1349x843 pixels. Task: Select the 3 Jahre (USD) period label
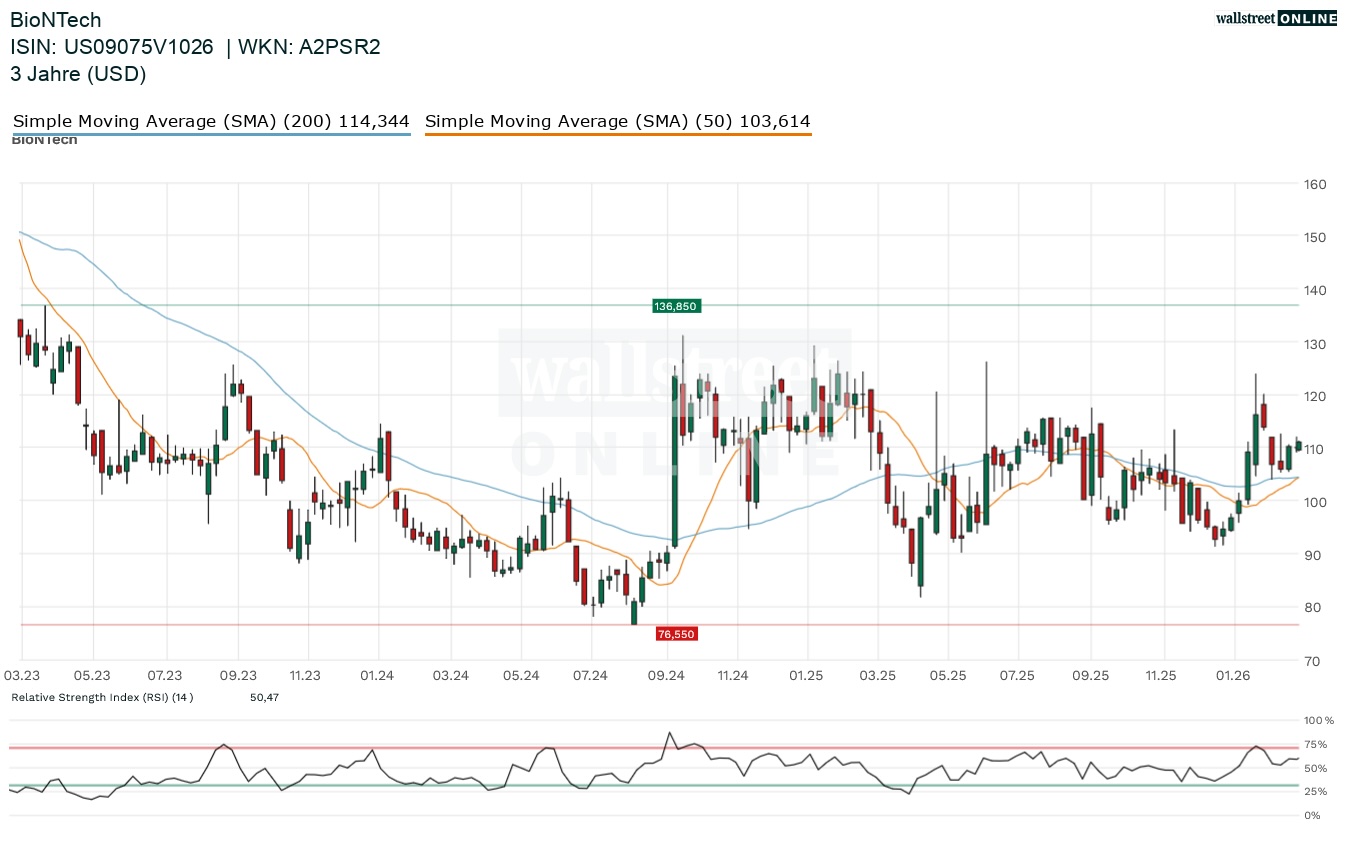[78, 73]
